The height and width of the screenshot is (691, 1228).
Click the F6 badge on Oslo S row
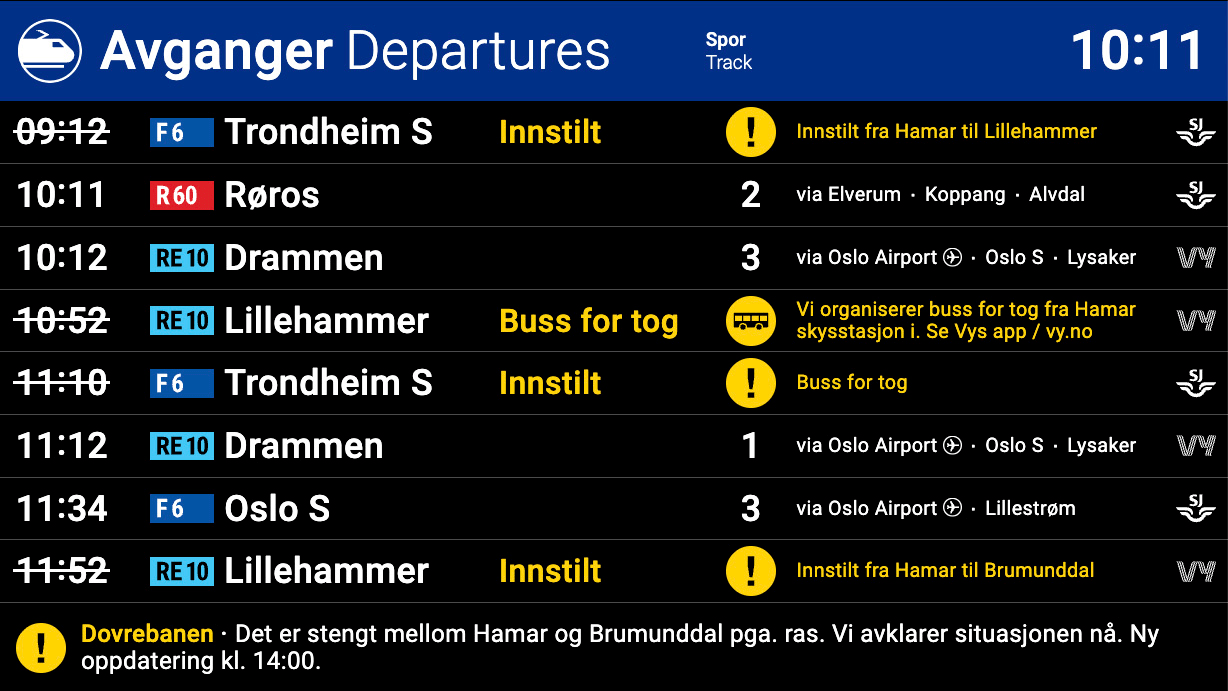[x=181, y=509]
